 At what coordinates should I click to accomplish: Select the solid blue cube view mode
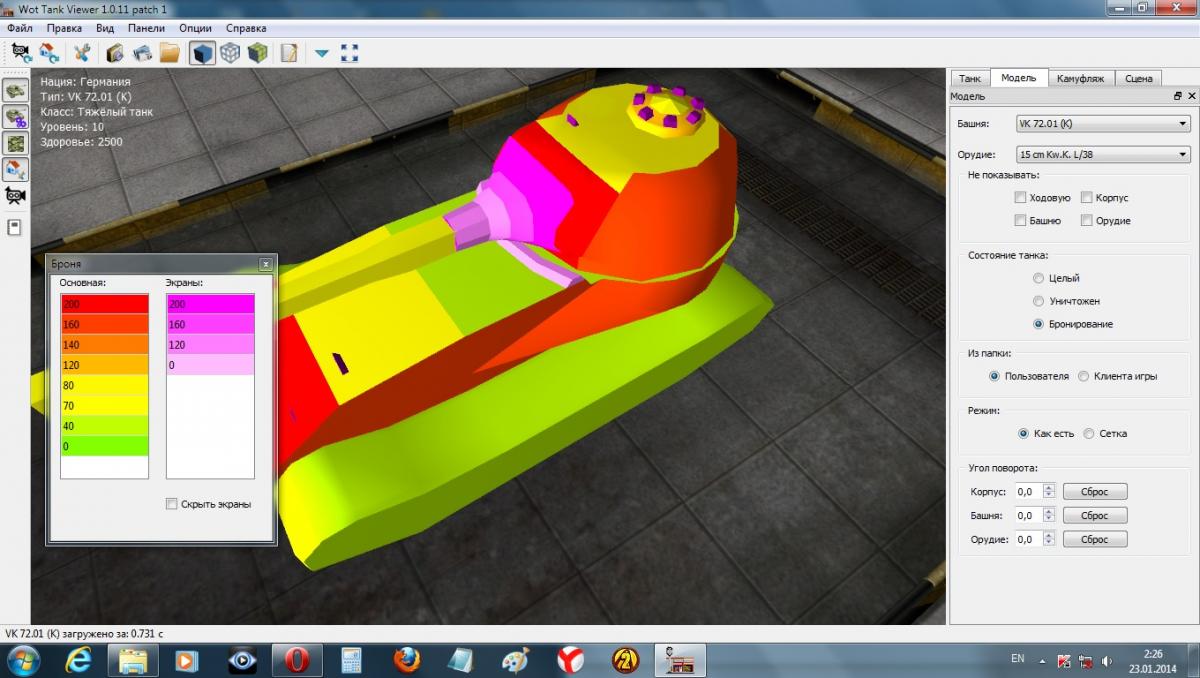point(202,52)
